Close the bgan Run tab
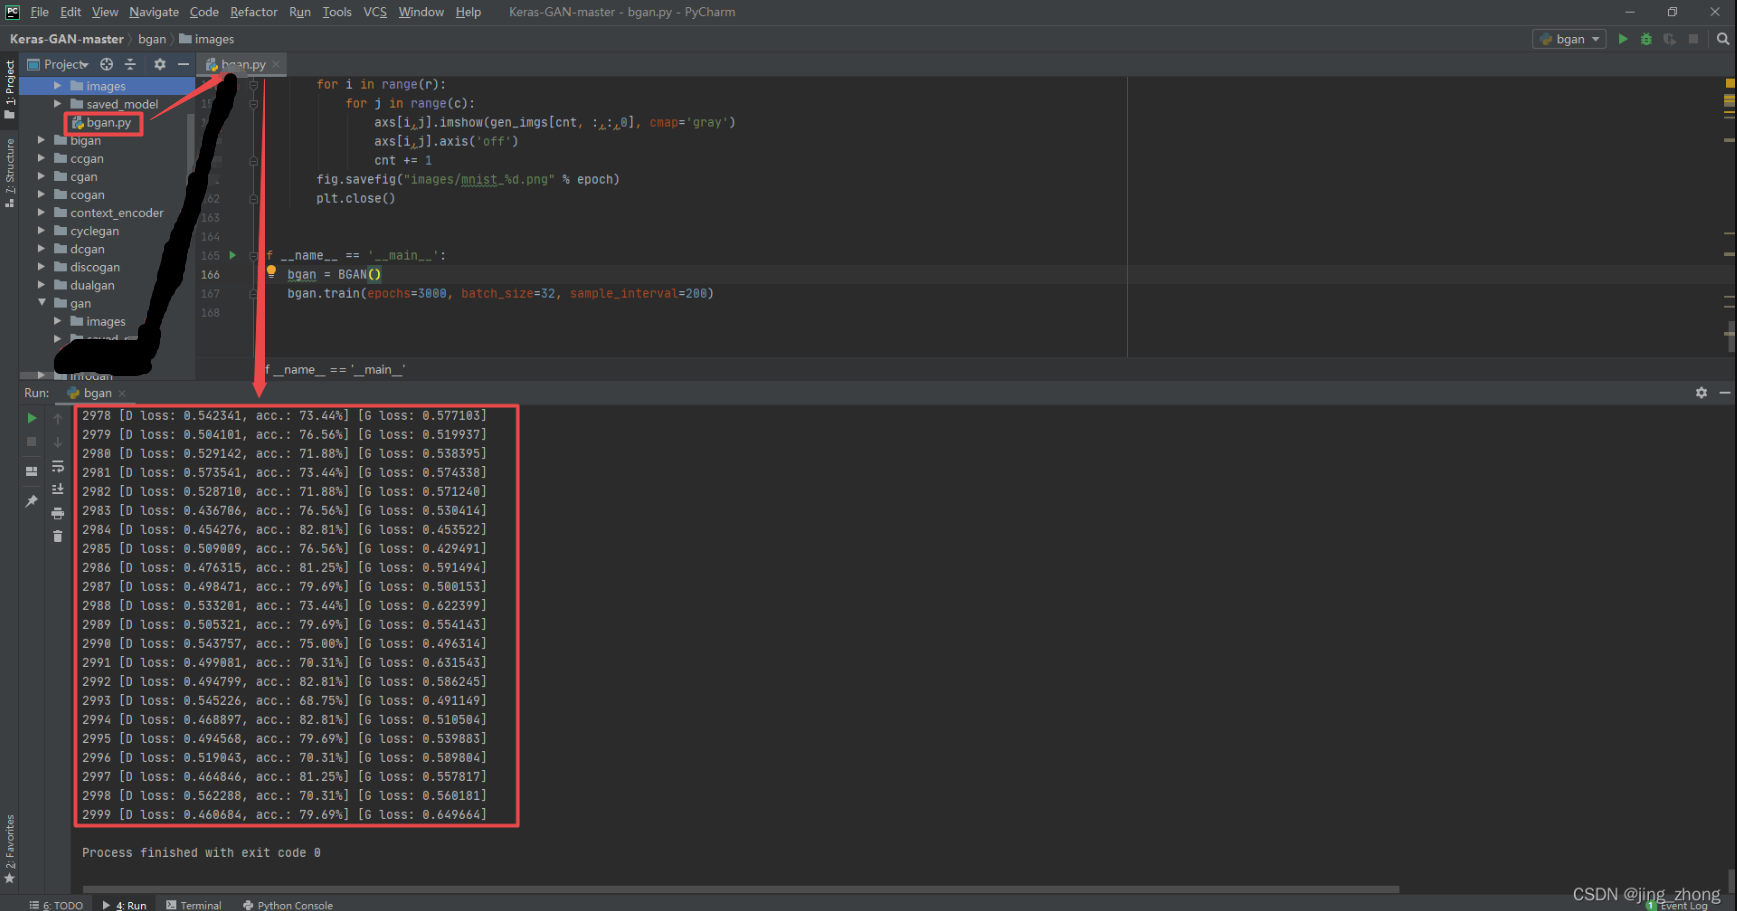This screenshot has width=1737, height=911. click(122, 393)
